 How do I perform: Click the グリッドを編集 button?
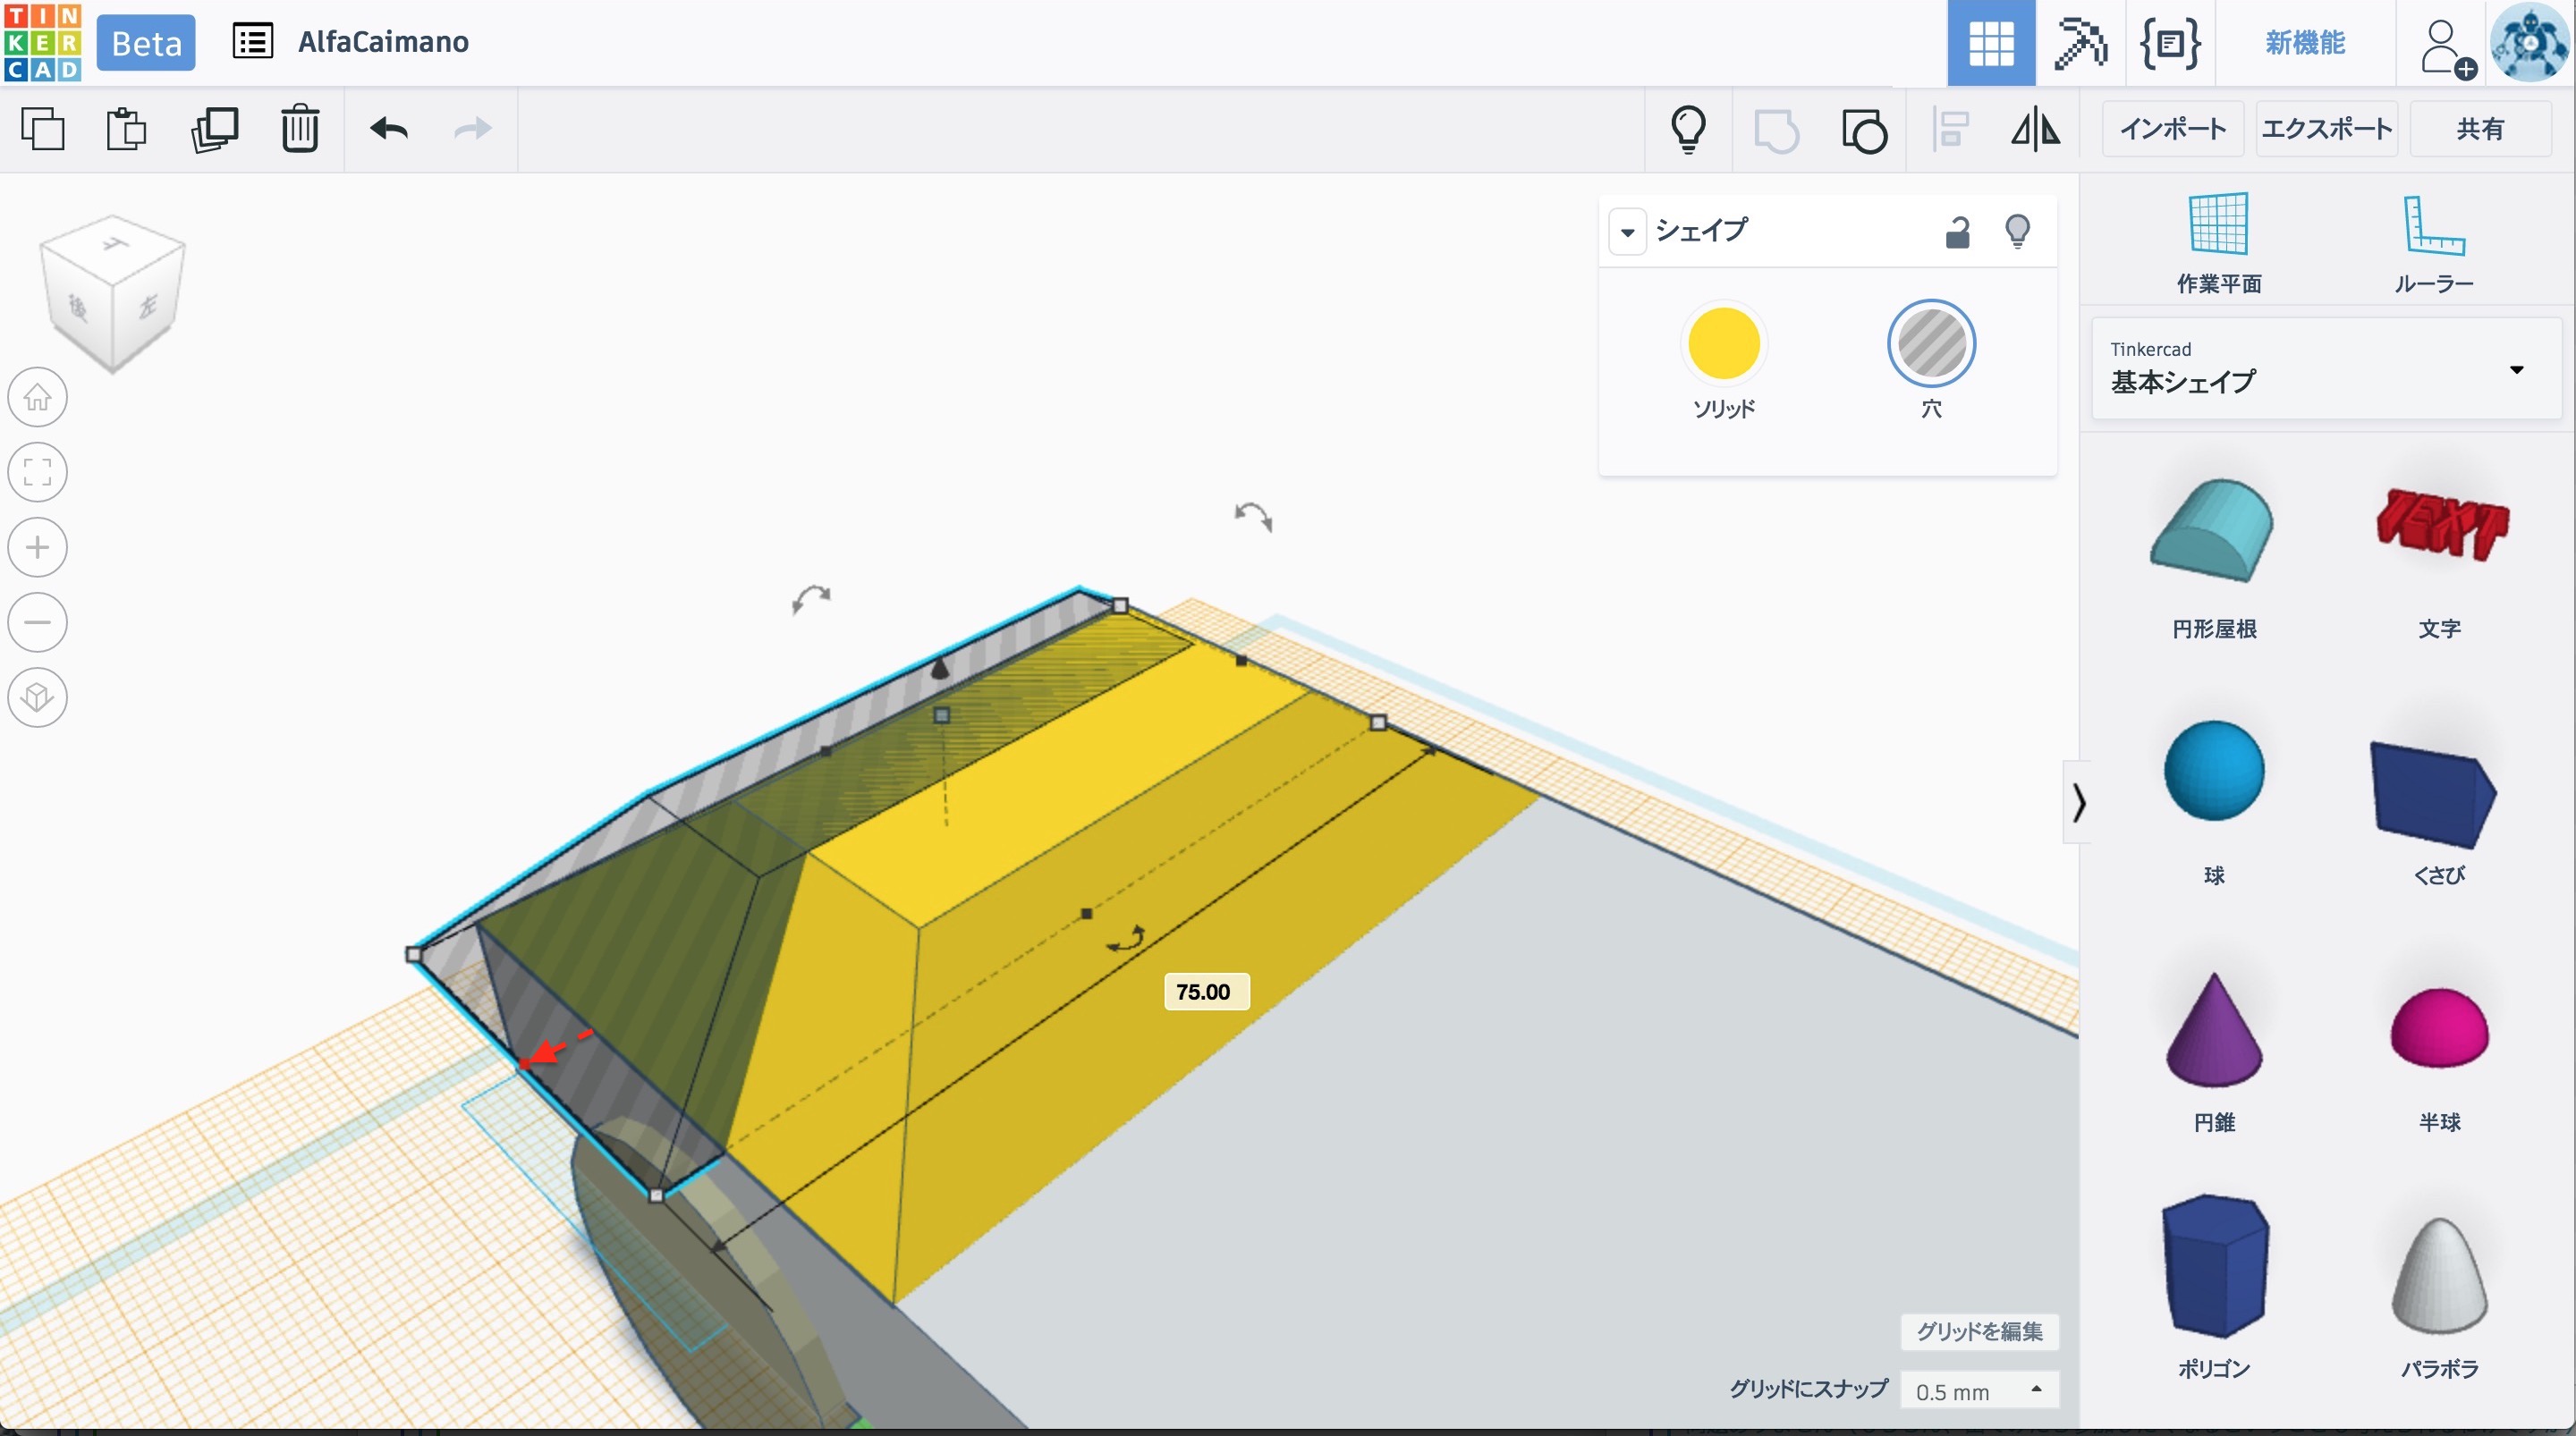tap(1978, 1331)
